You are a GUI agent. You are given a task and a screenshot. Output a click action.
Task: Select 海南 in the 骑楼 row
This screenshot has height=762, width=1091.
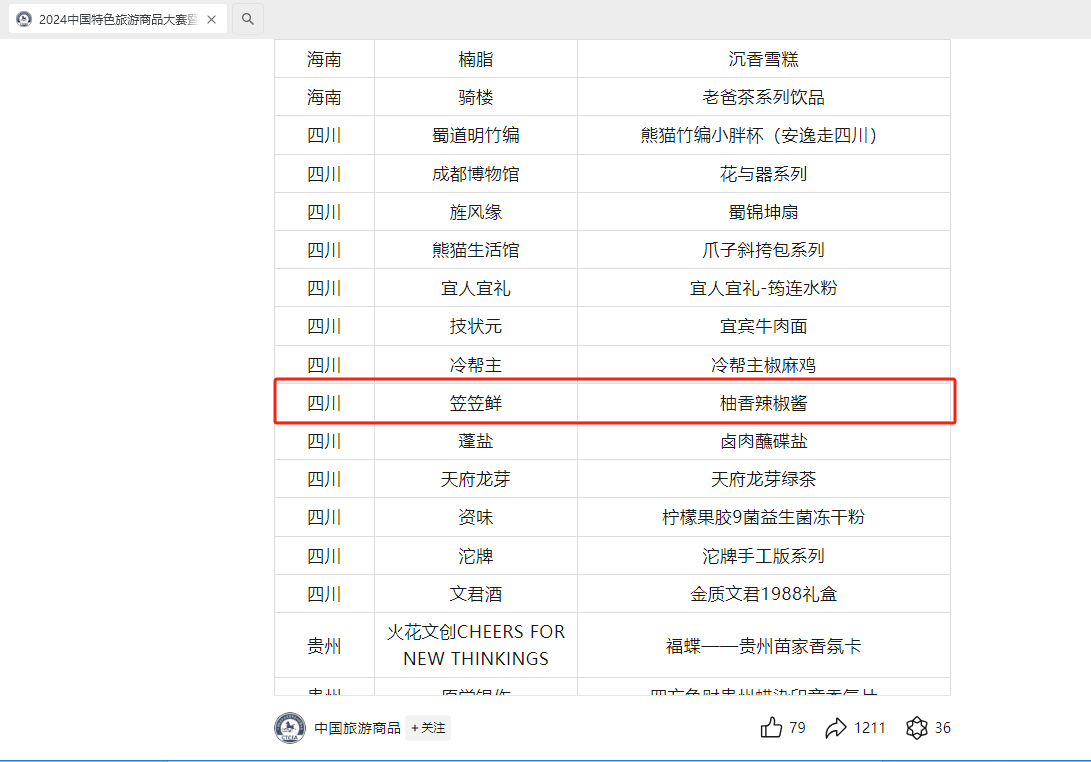324,97
